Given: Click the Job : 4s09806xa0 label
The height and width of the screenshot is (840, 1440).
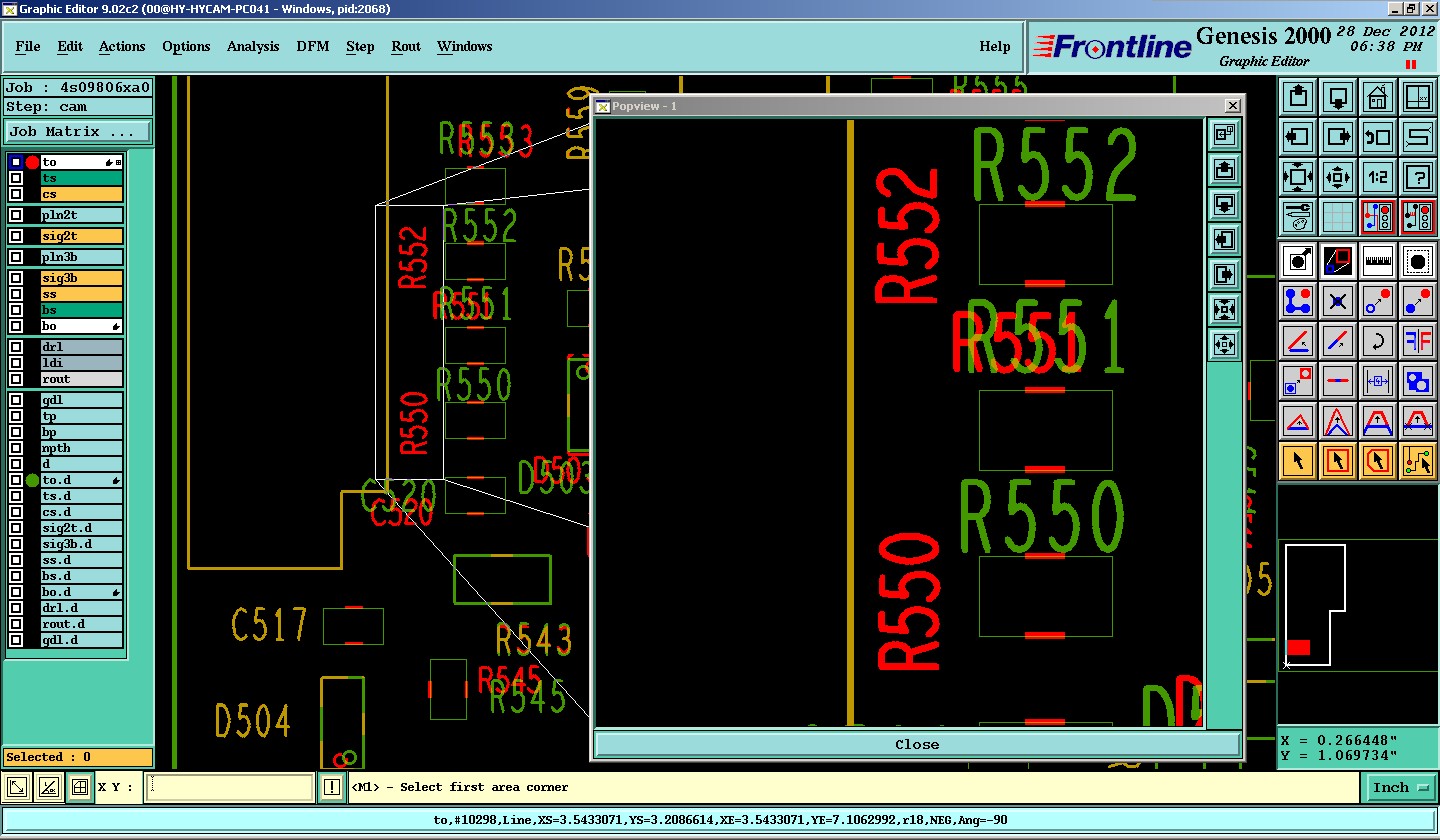Looking at the screenshot, I should pyautogui.click(x=78, y=87).
